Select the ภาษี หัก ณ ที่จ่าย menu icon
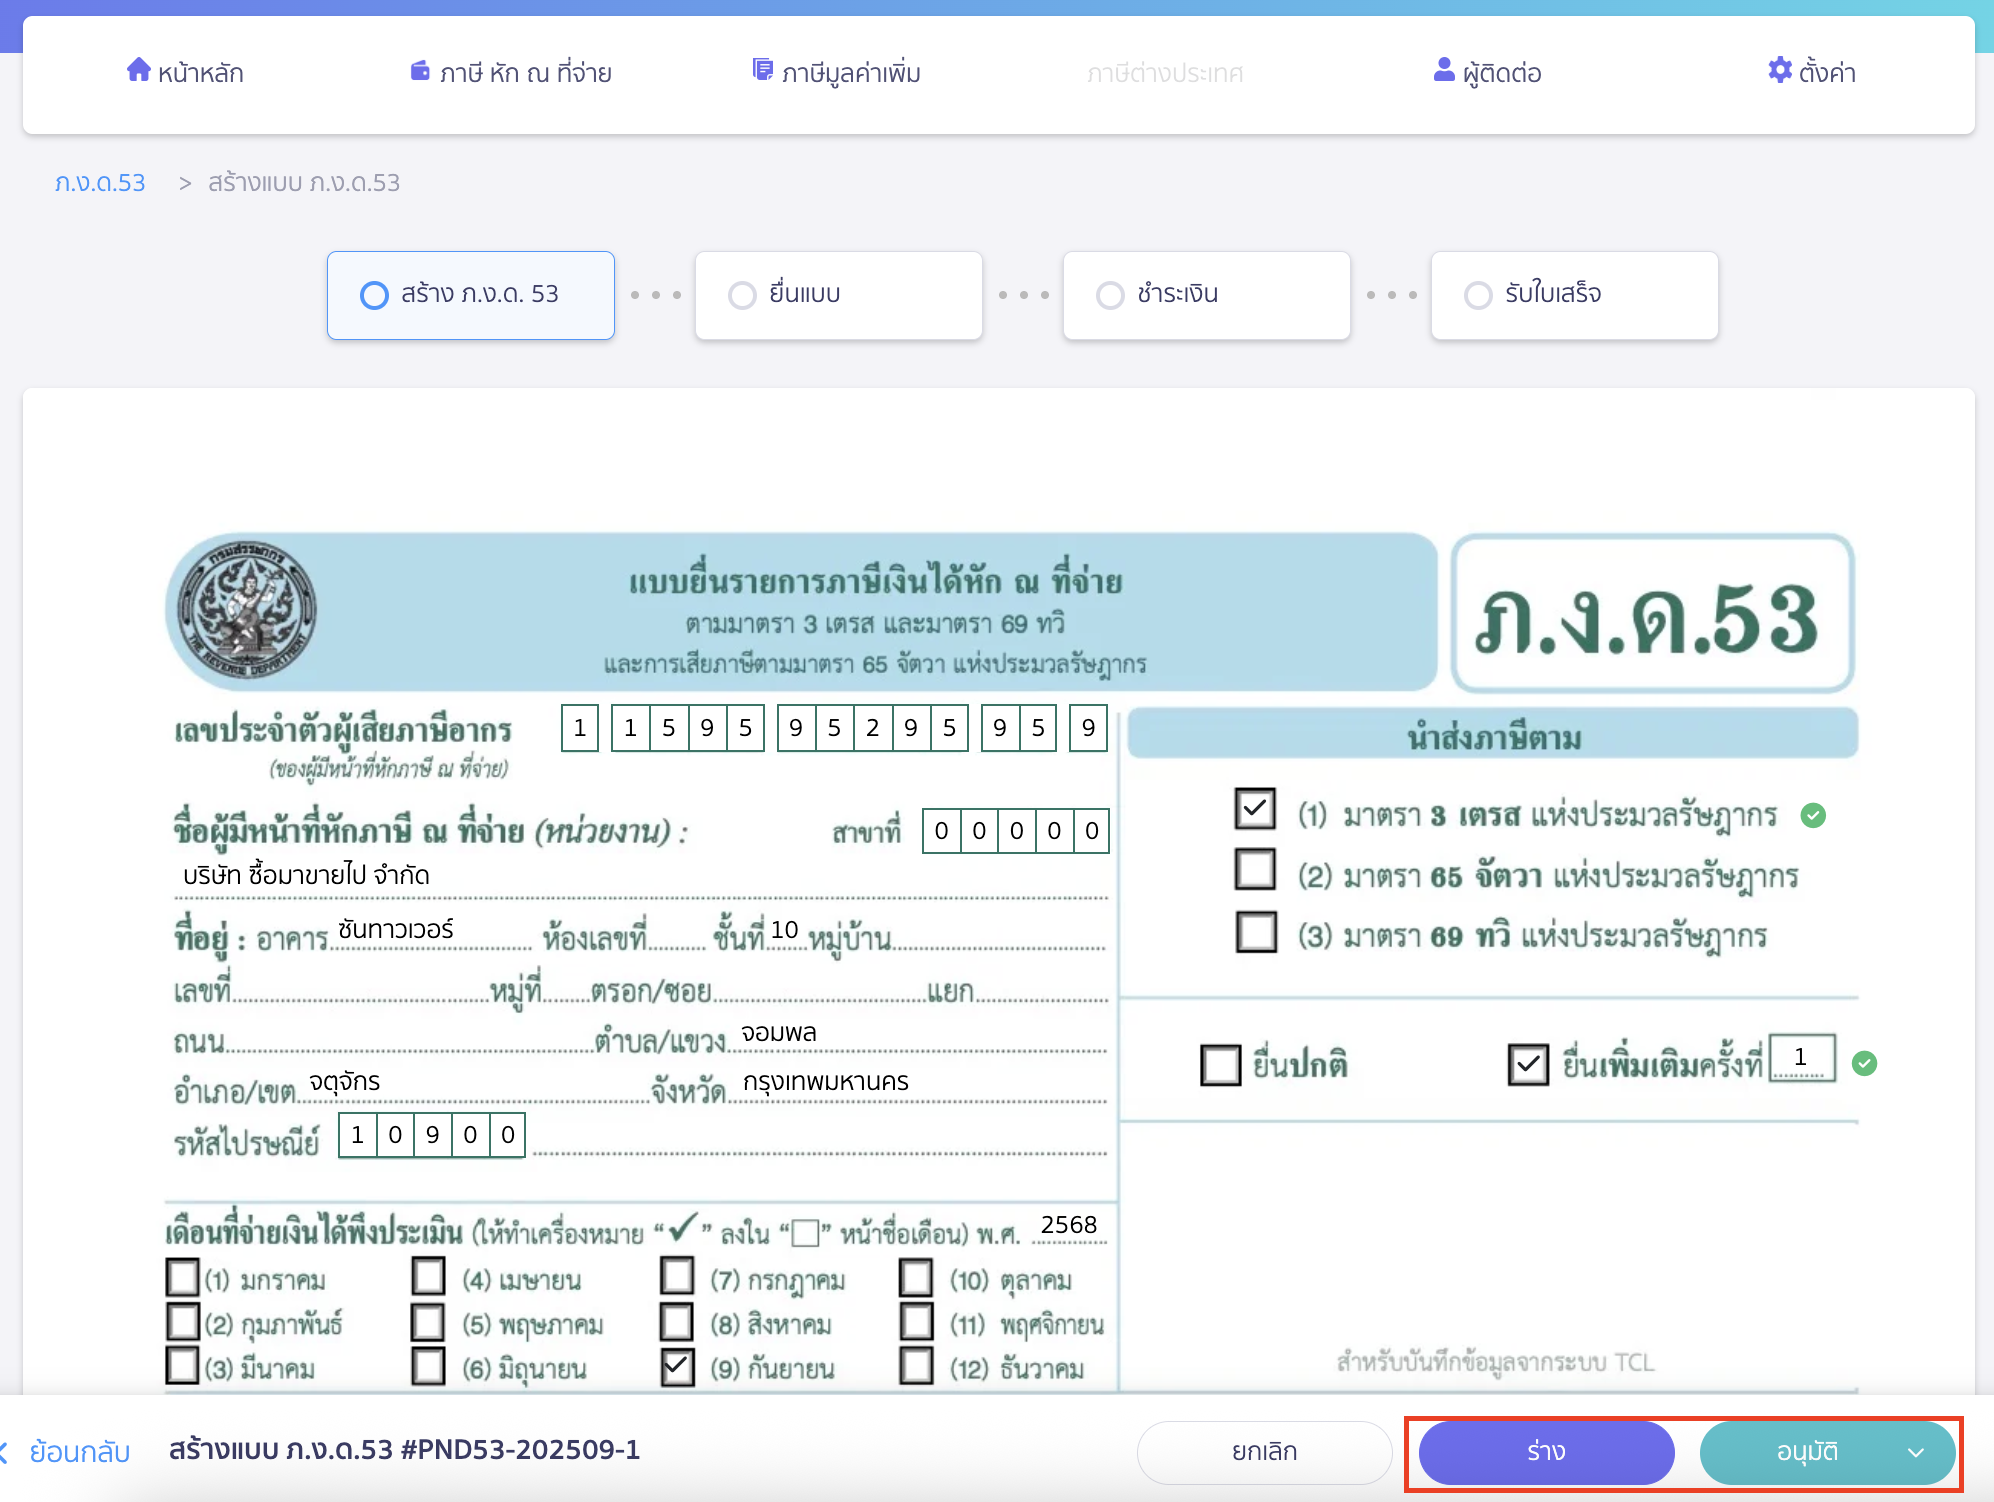 [x=419, y=70]
